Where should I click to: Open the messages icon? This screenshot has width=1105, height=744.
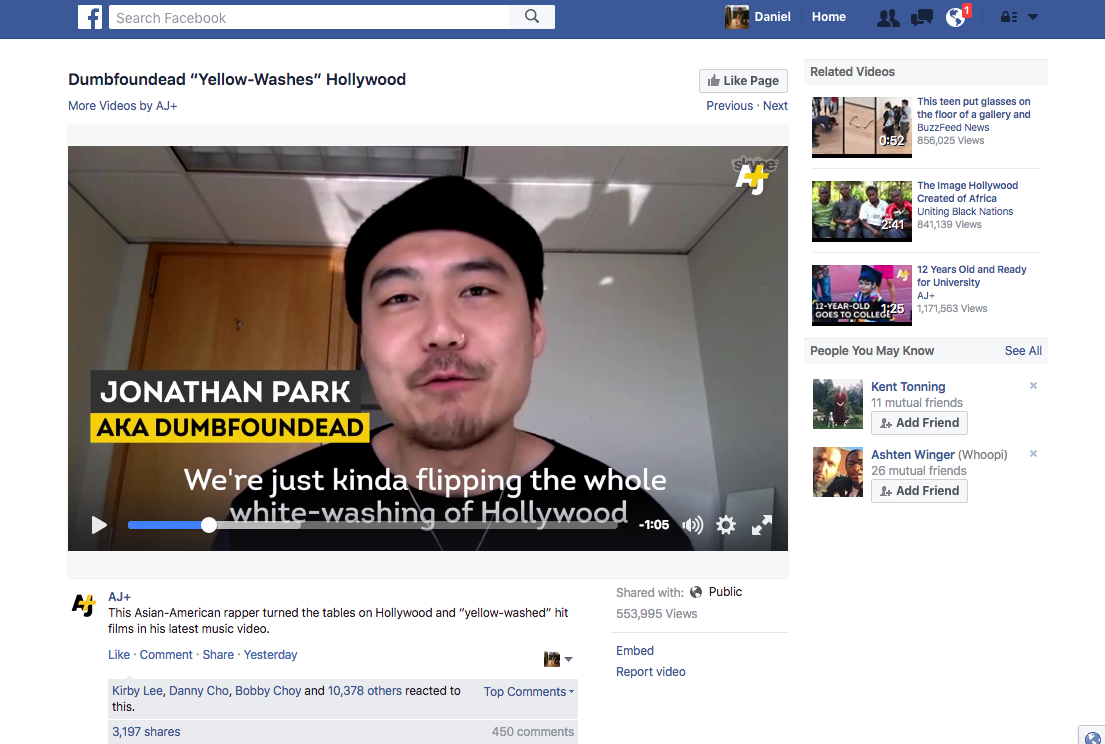(x=922, y=18)
